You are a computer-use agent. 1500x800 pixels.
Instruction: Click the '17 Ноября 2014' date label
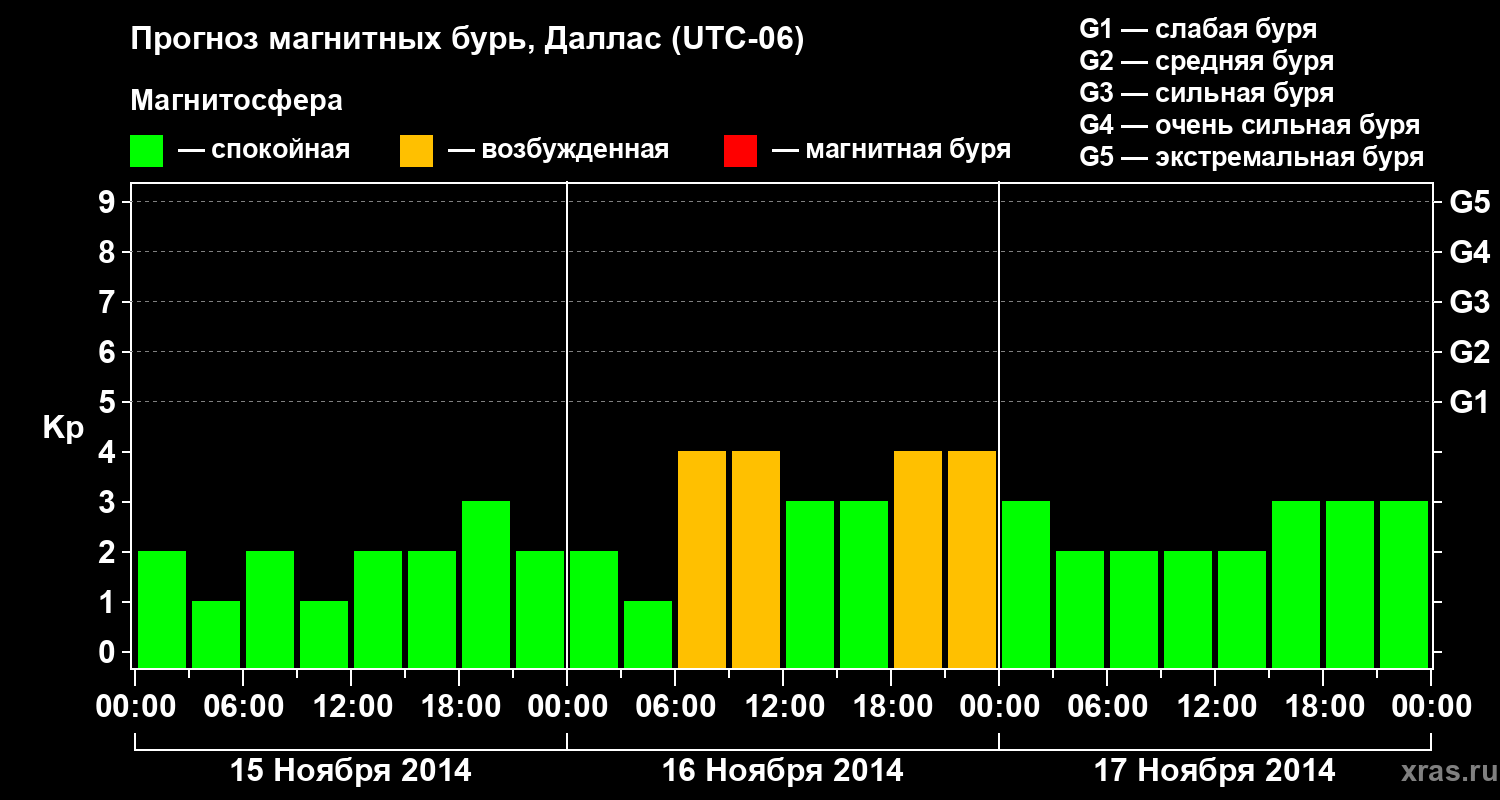tap(1215, 771)
